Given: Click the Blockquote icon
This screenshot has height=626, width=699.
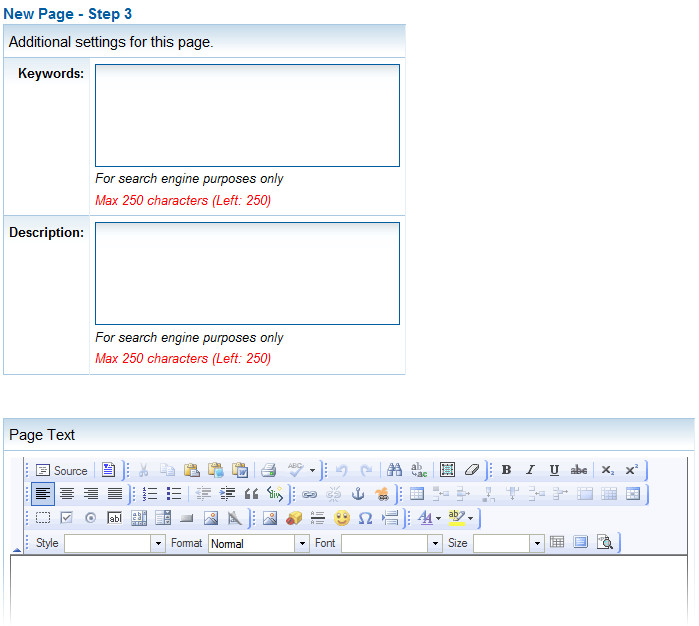Looking at the screenshot, I should (251, 494).
